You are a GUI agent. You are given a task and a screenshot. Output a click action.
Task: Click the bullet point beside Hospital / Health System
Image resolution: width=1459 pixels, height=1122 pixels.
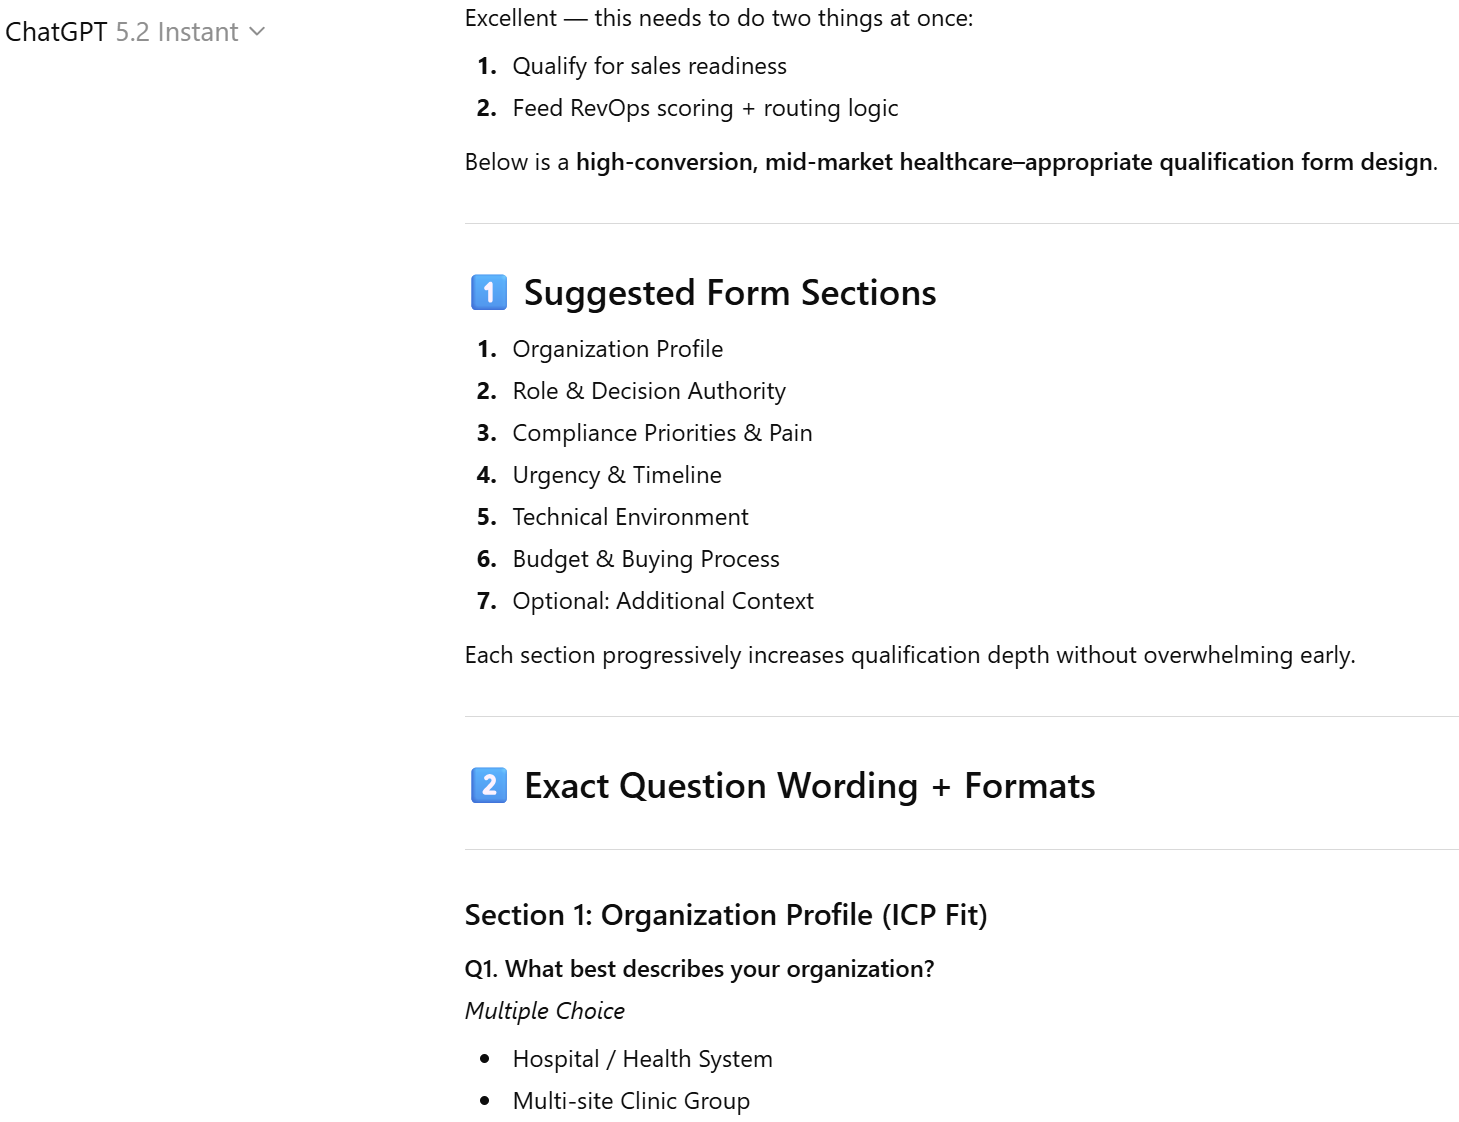tap(486, 1058)
